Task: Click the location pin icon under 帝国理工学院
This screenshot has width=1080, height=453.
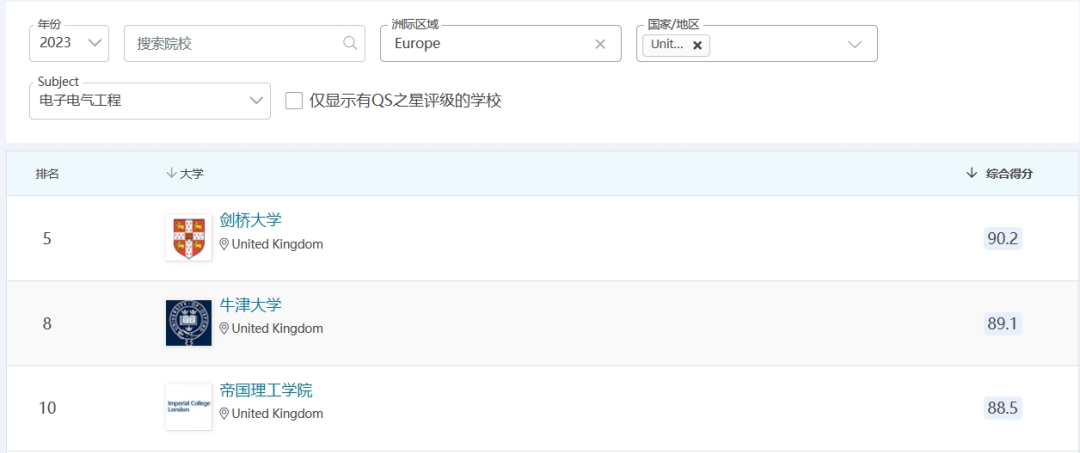Action: [224, 414]
